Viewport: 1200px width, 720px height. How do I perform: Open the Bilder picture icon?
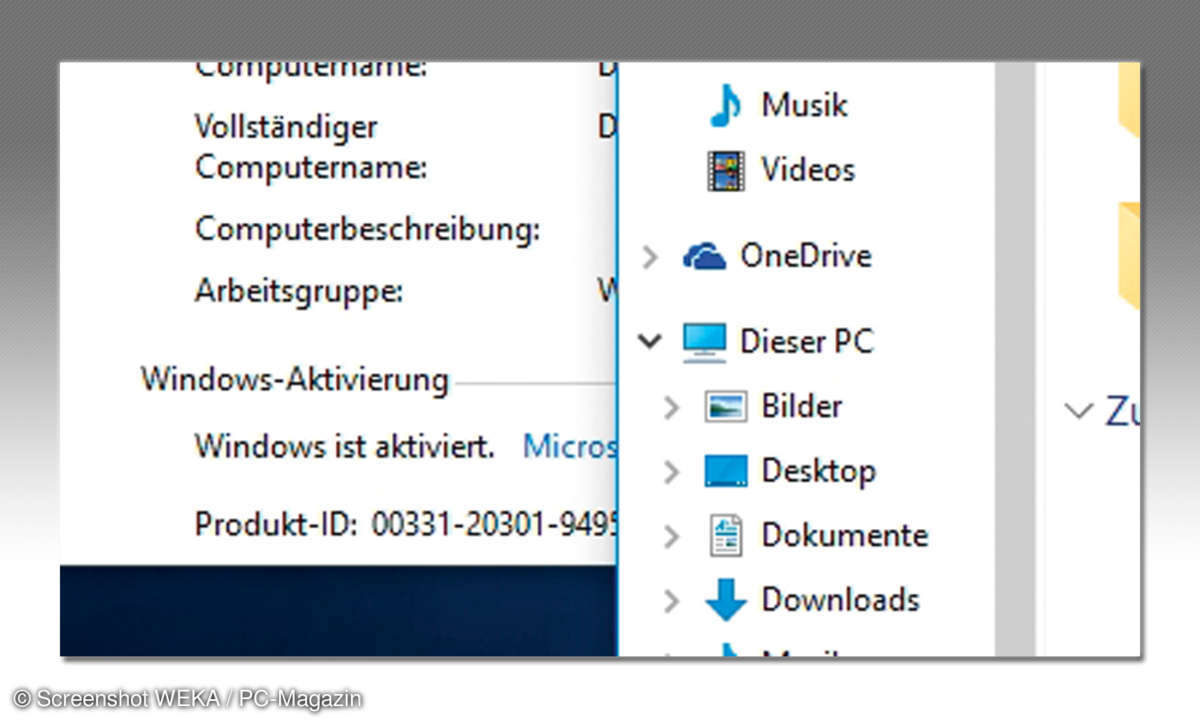(725, 407)
